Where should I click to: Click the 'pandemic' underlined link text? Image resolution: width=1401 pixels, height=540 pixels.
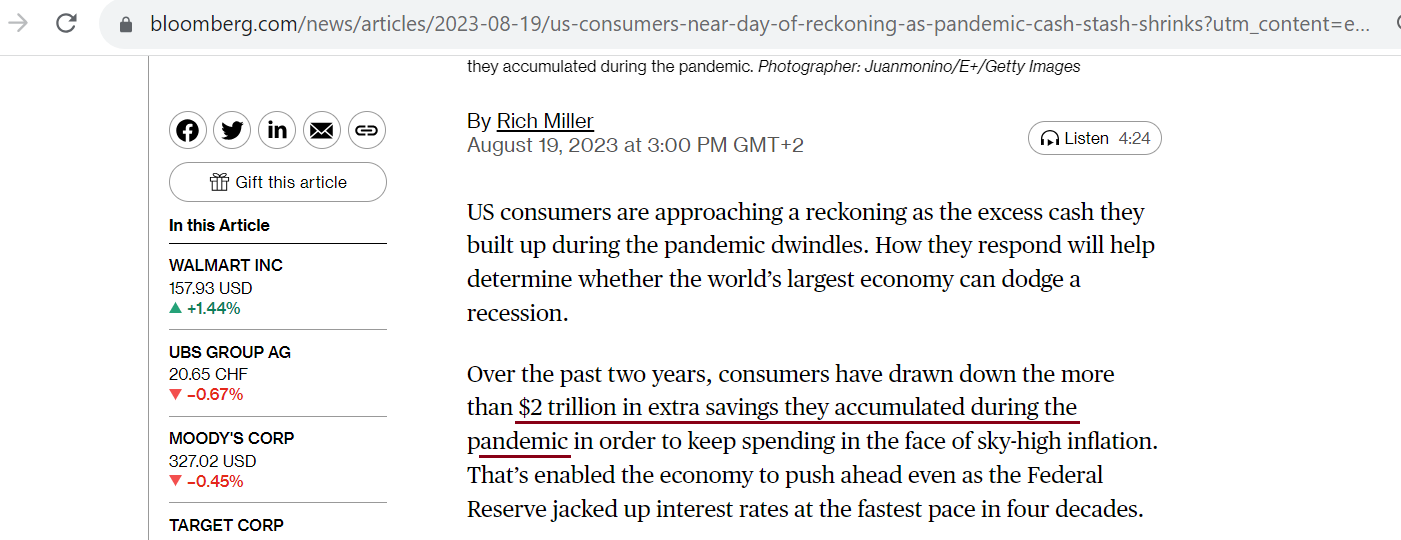pyautogui.click(x=517, y=441)
